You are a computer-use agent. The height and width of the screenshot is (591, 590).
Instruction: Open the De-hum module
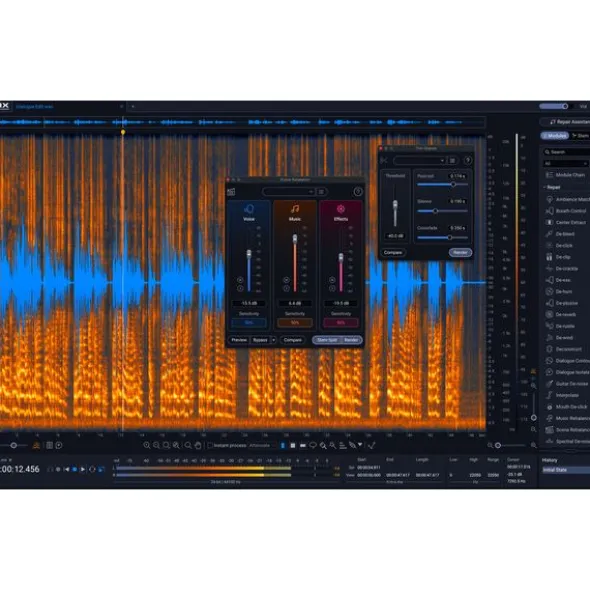click(x=559, y=291)
